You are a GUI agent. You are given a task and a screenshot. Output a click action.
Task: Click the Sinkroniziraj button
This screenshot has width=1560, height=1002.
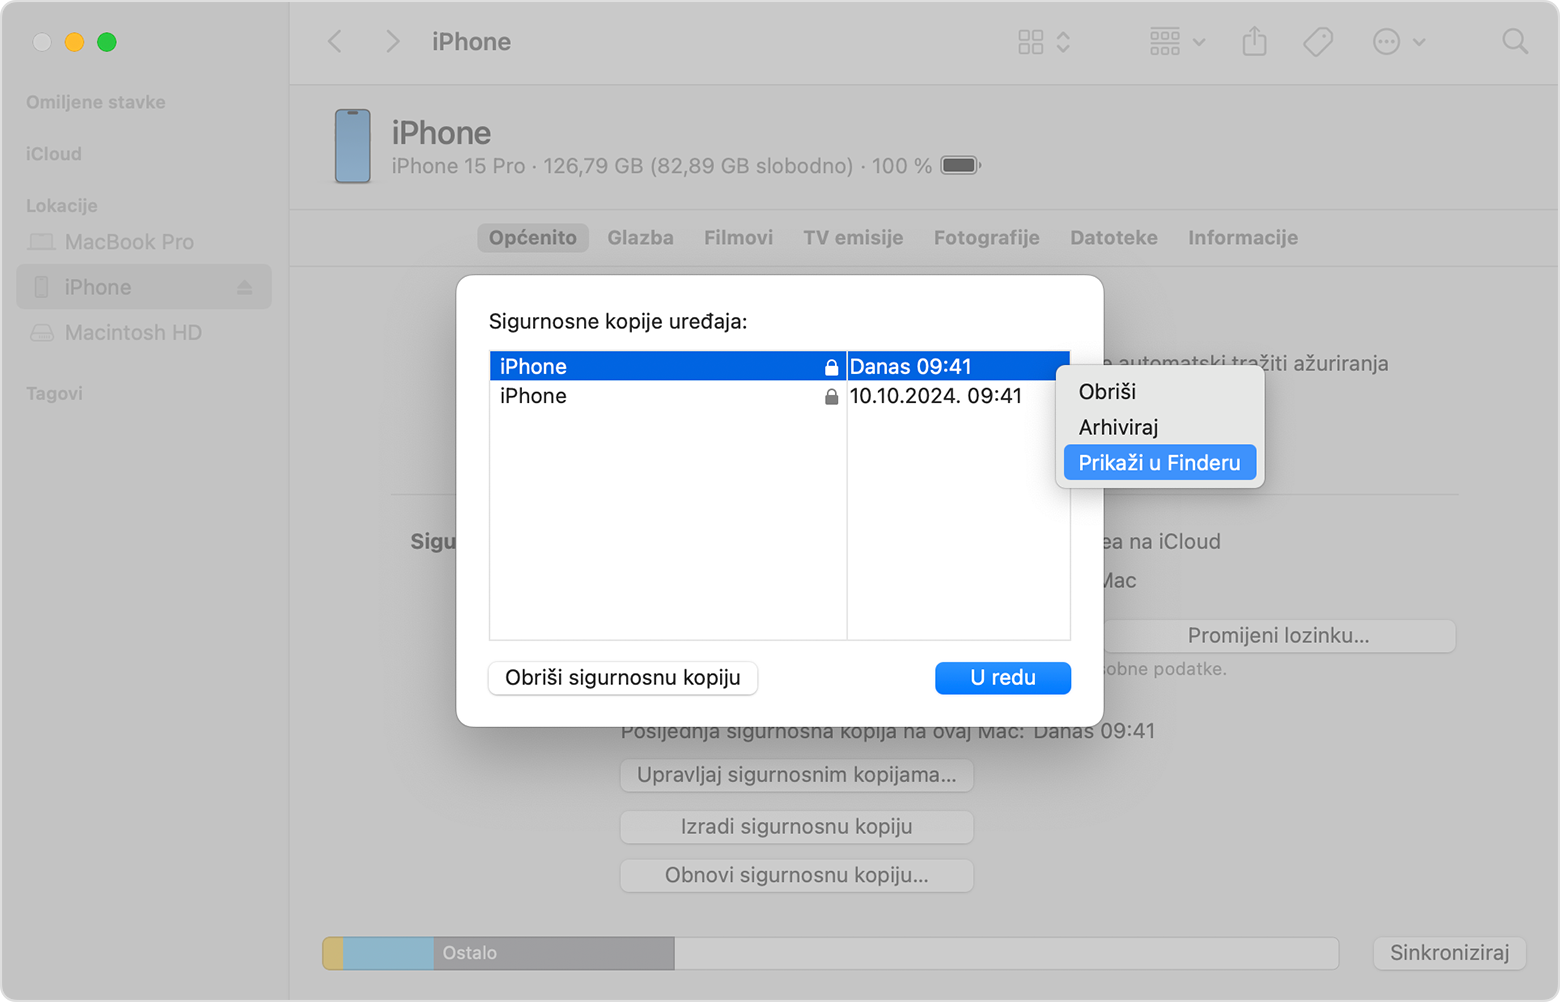(1449, 952)
